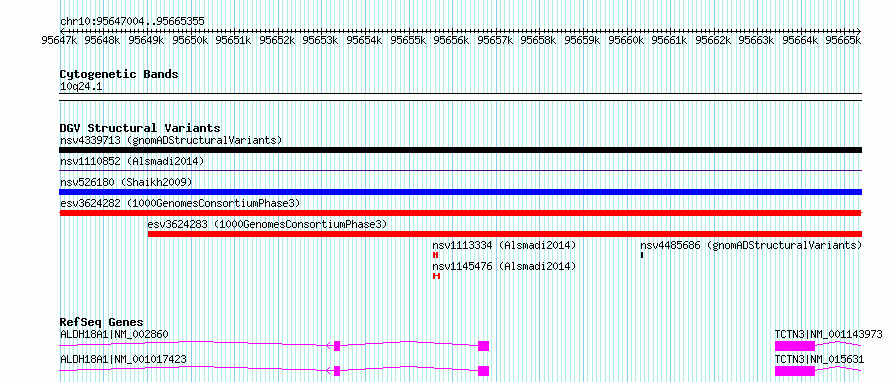Click the small red nsv1145476 variant marker
The height and width of the screenshot is (382, 890).
[436, 276]
